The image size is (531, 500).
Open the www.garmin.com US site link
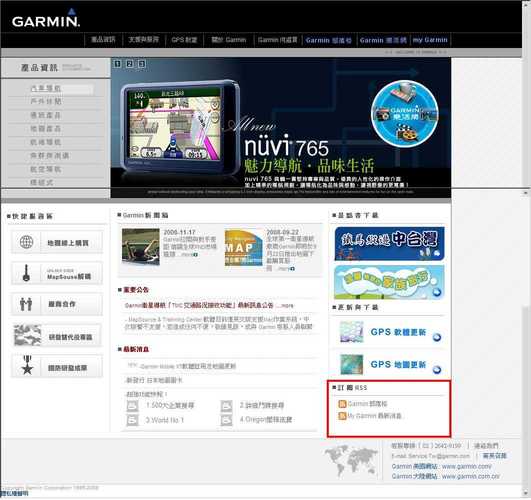coord(467,466)
